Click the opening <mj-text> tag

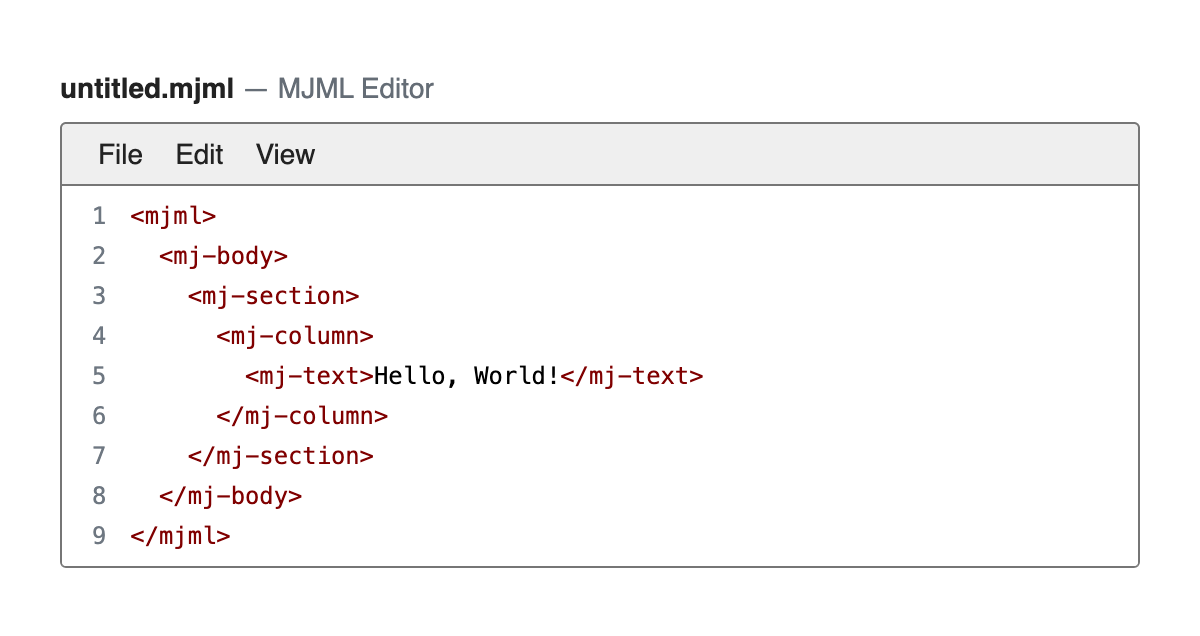[x=310, y=376]
